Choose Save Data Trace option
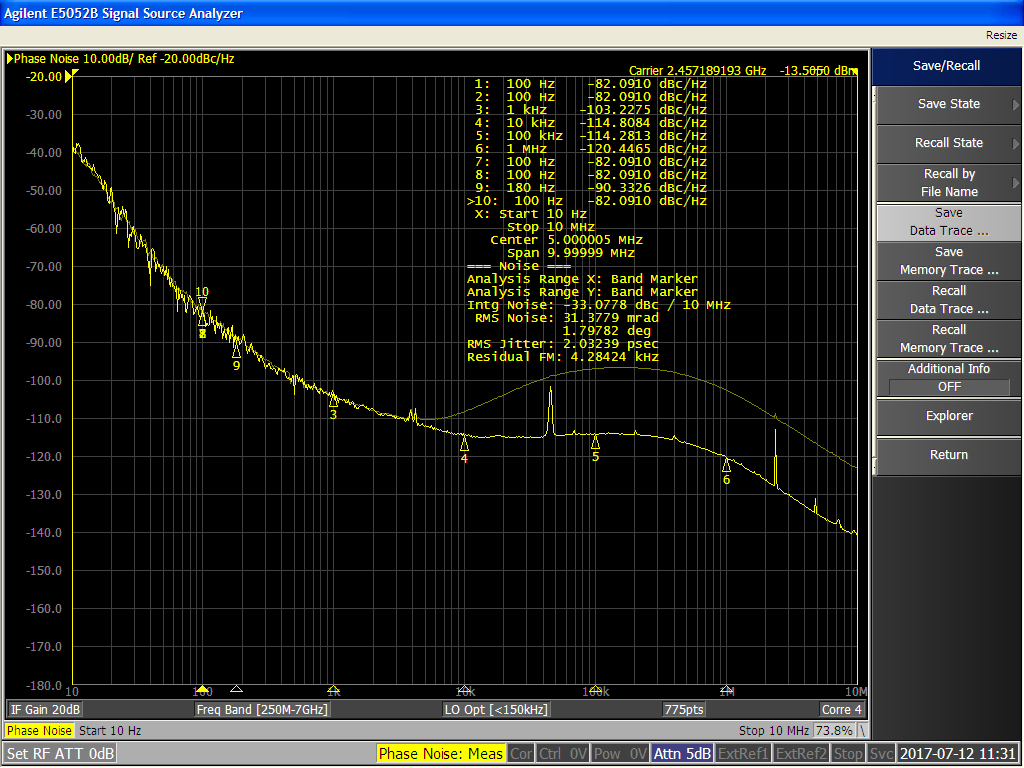 coord(948,222)
